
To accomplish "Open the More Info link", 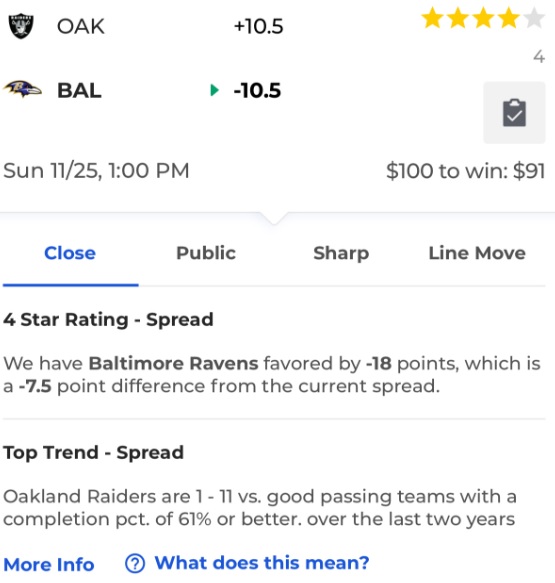I will pos(49,564).
